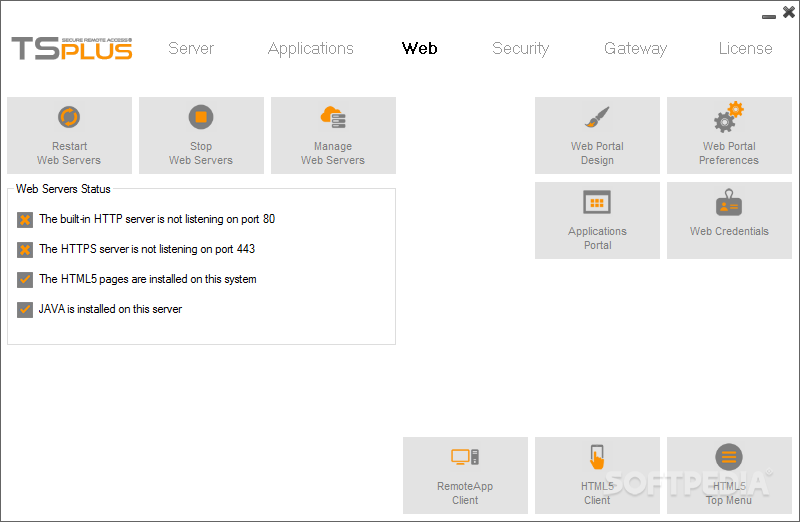Viewport: 800px width, 522px height.
Task: Close the TSplus window
Action: click(x=789, y=12)
